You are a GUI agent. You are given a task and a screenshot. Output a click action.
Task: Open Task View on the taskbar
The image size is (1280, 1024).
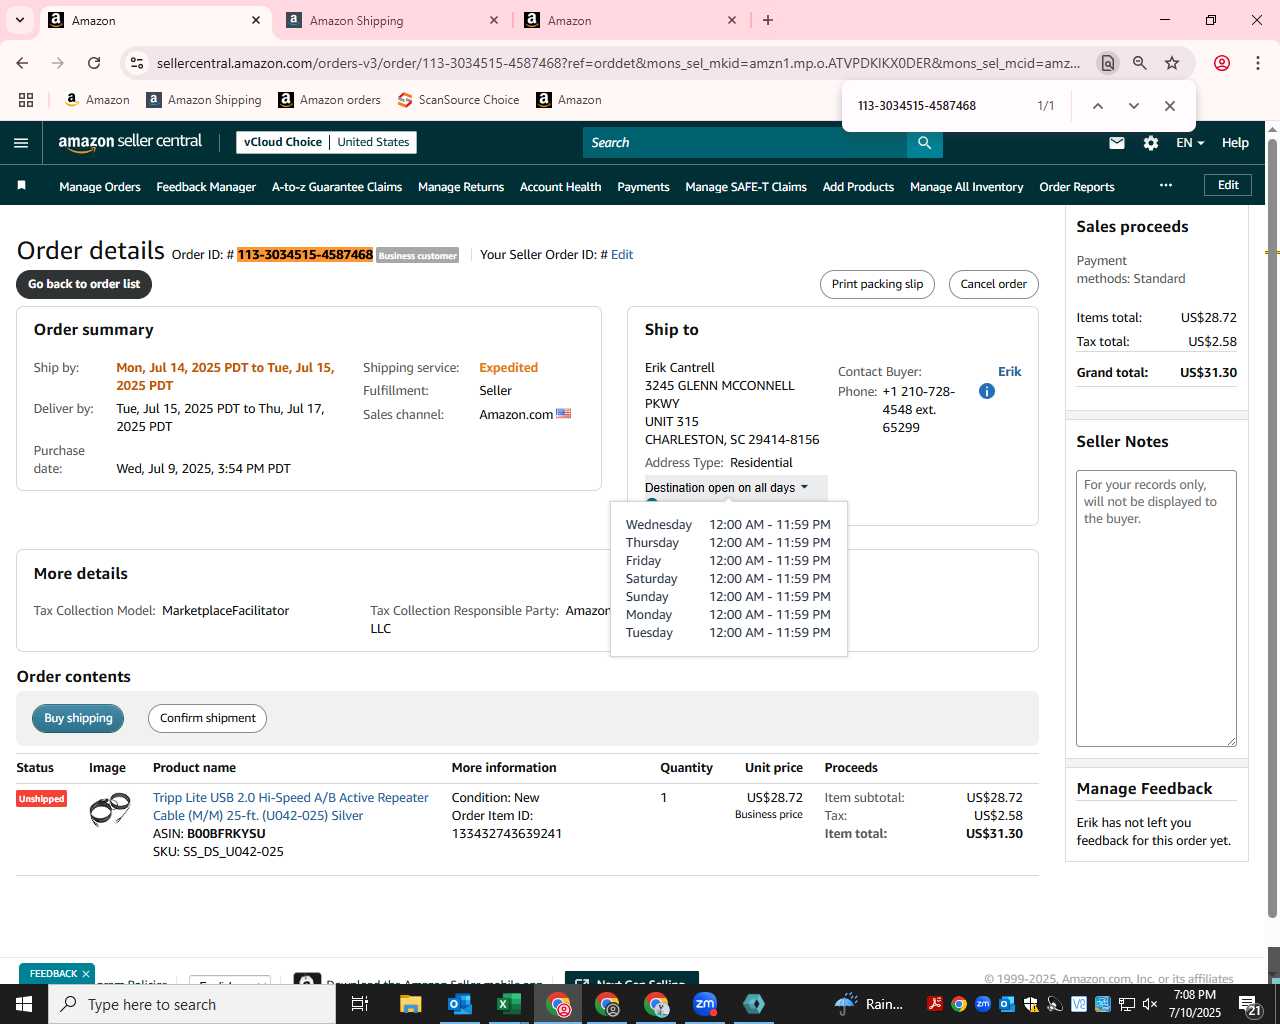360,1004
